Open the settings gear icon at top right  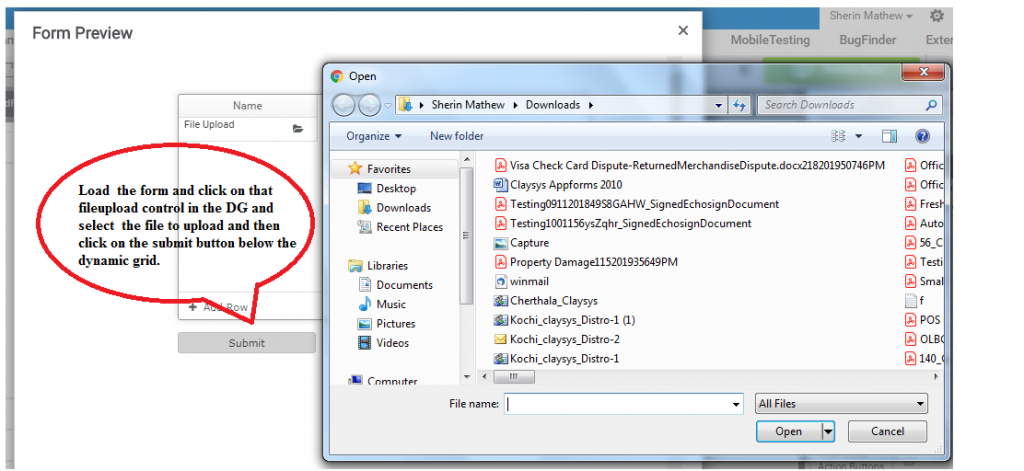[936, 16]
